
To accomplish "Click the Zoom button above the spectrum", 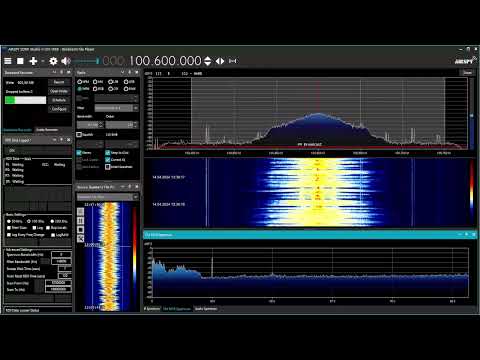I will [467, 73].
